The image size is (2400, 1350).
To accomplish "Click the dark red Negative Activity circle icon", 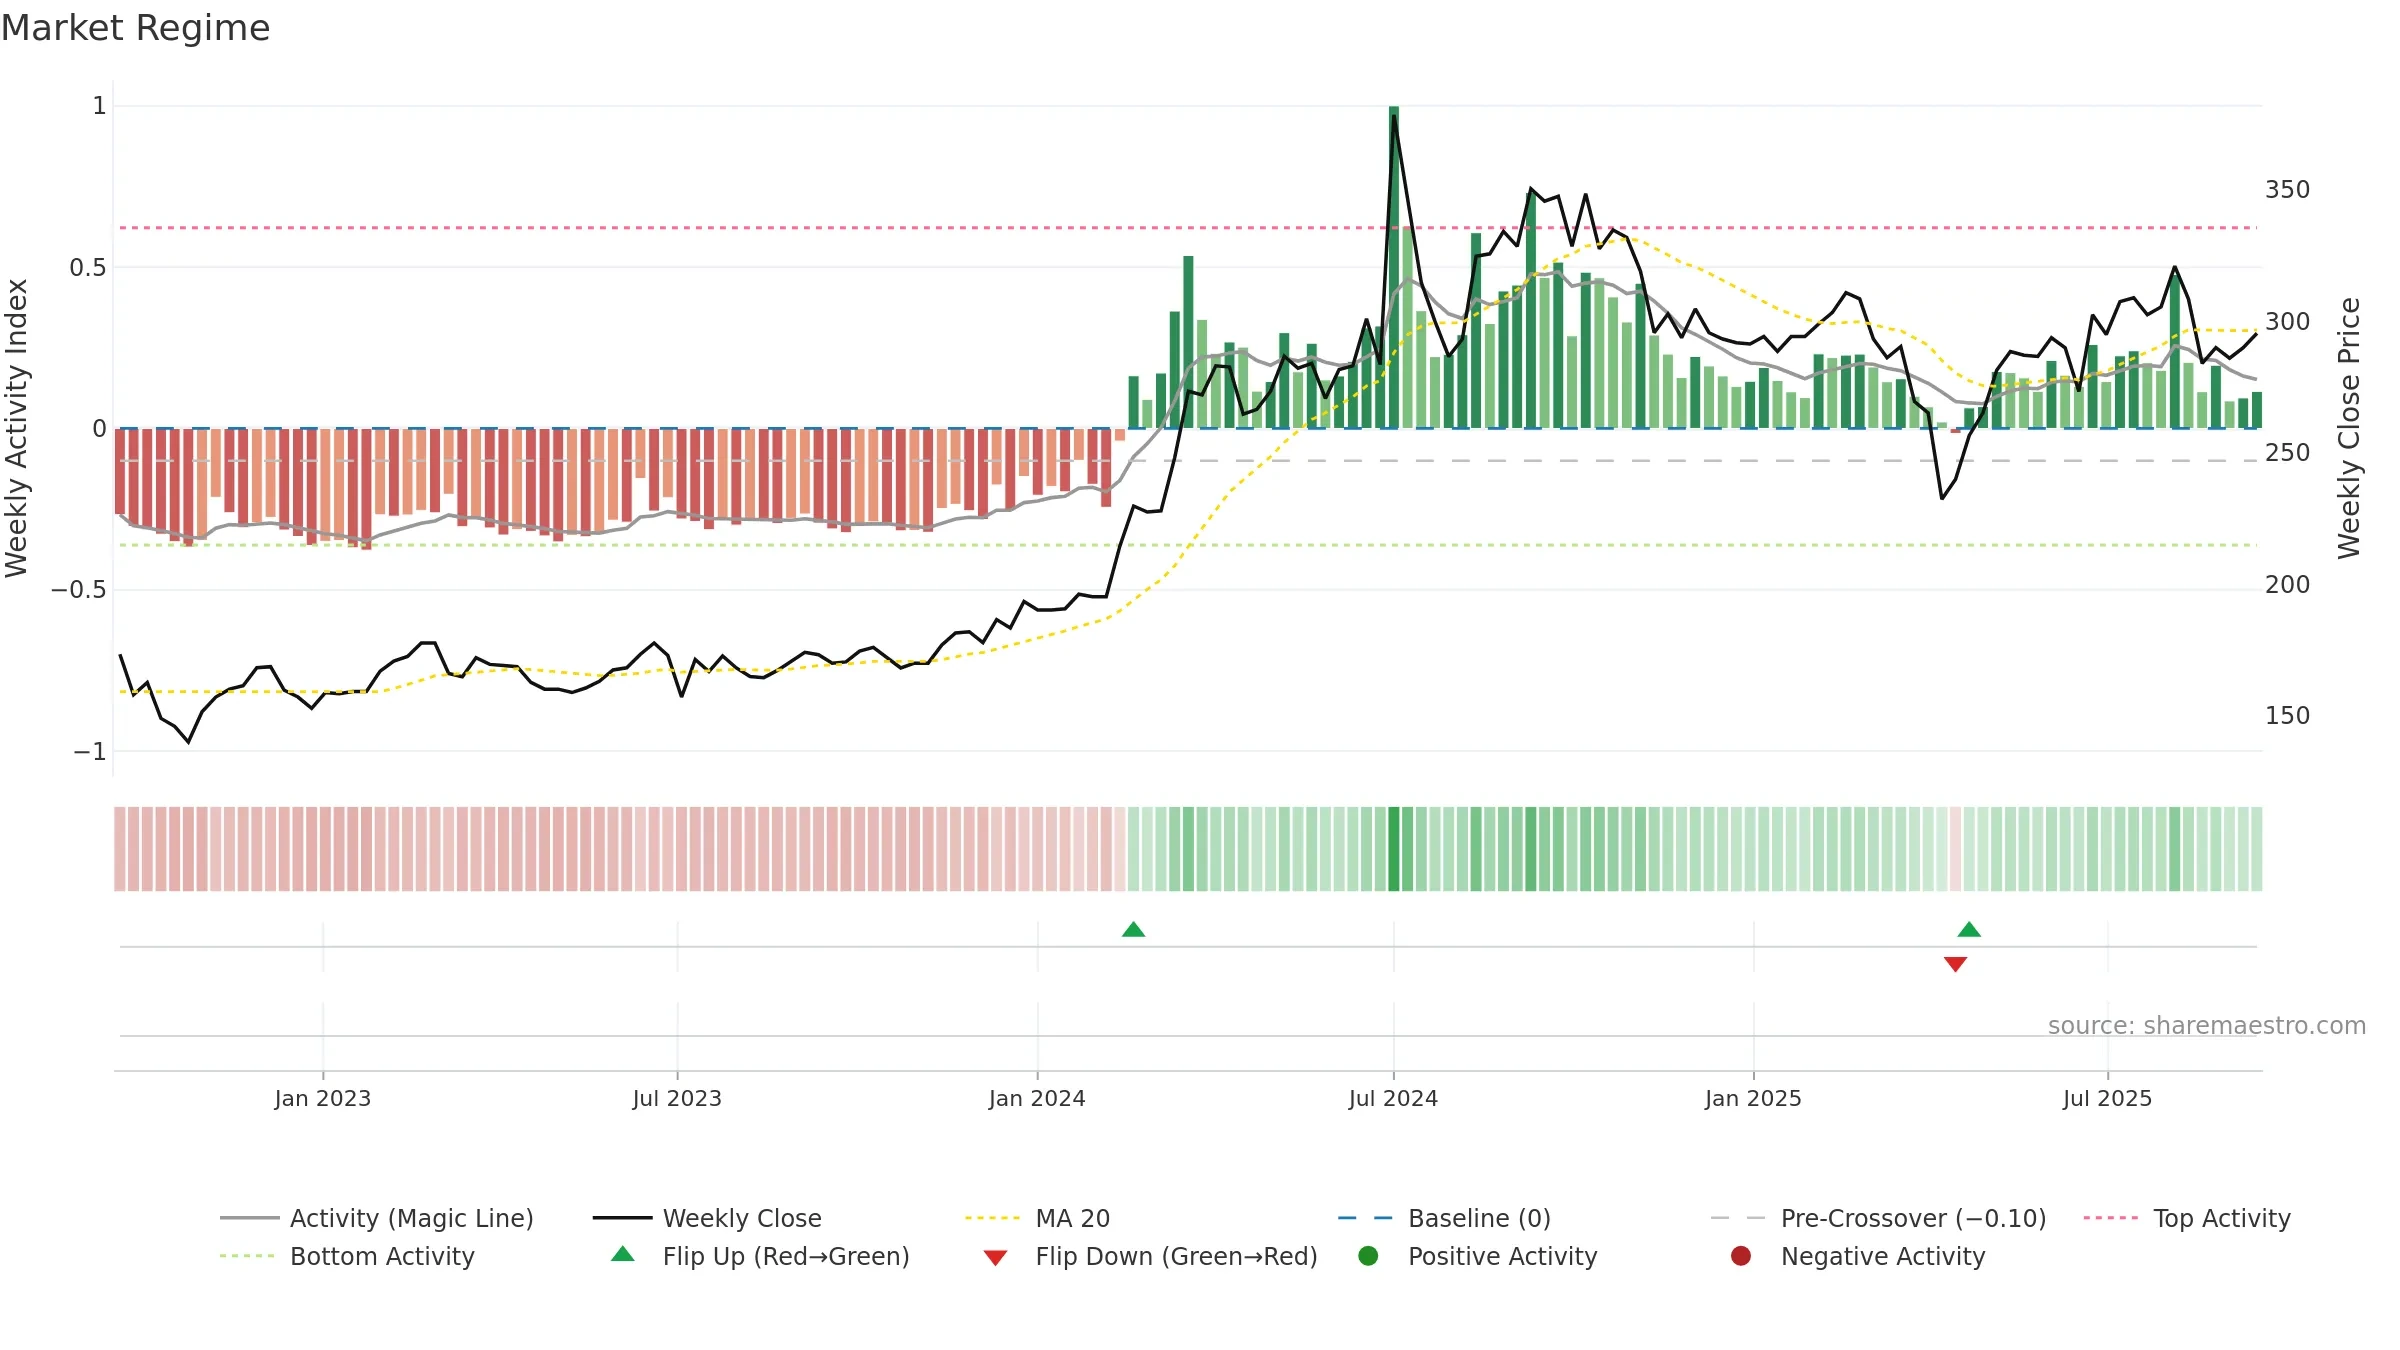I will [x=1741, y=1256].
